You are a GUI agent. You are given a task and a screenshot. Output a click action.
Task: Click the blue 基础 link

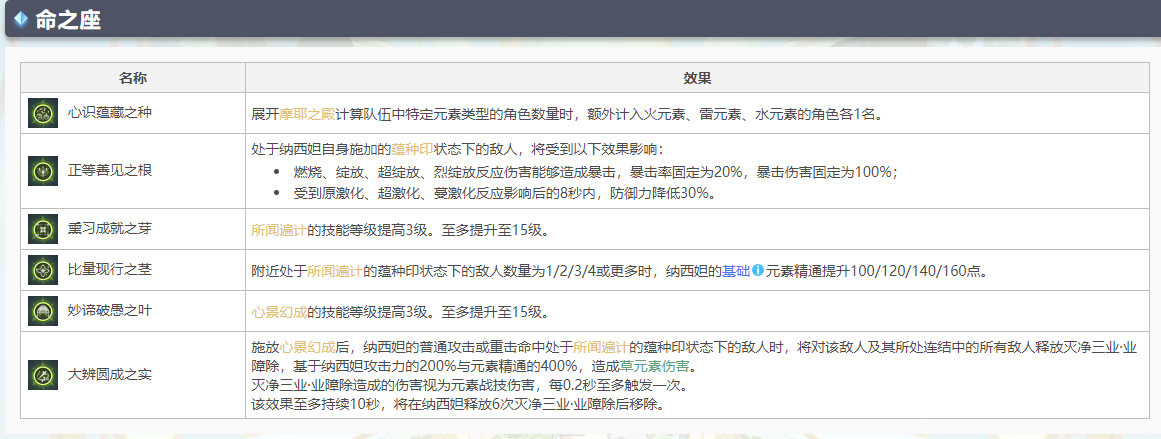735,271
